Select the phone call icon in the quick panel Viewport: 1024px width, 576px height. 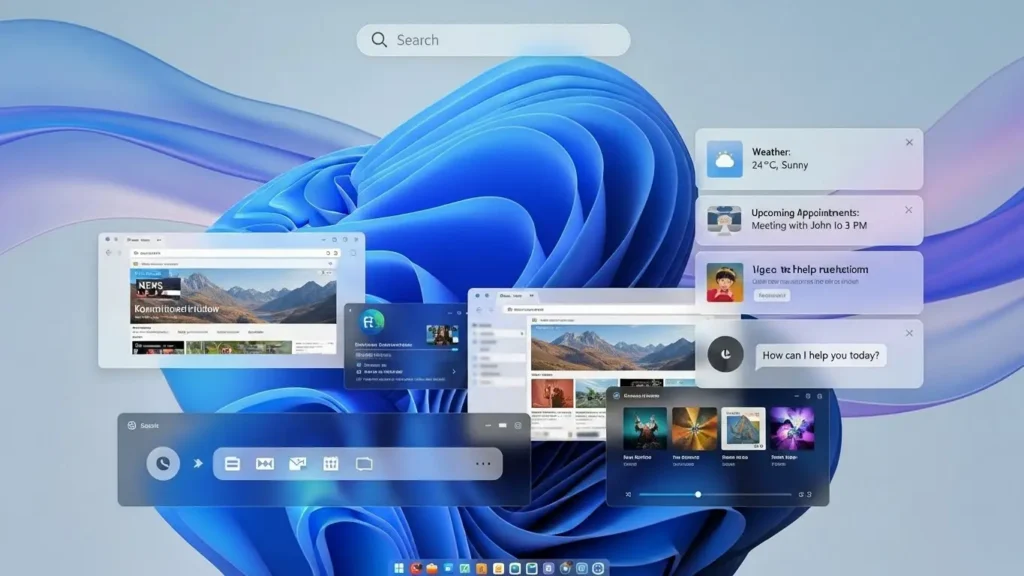click(163, 462)
